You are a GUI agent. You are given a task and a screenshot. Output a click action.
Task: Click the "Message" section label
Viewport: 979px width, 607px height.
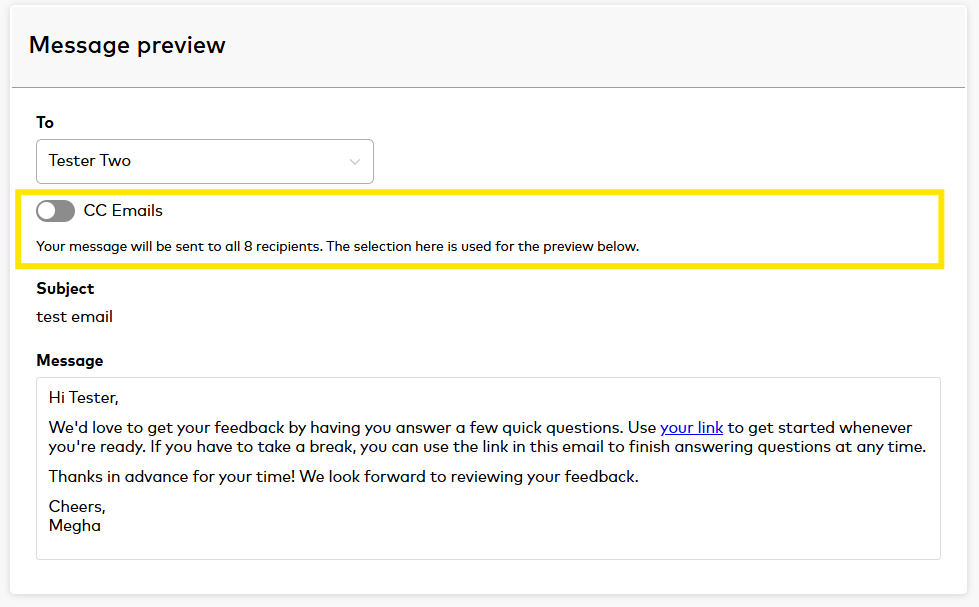(69, 360)
